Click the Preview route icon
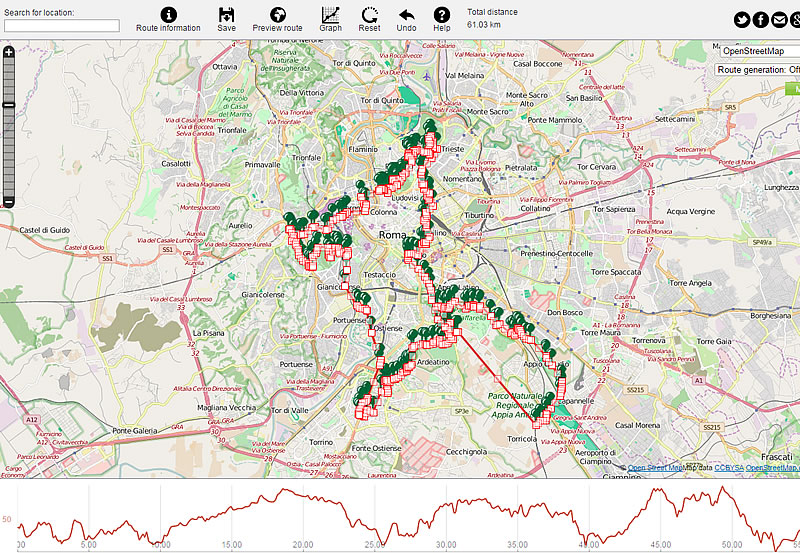This screenshot has height=553, width=800. (277, 15)
